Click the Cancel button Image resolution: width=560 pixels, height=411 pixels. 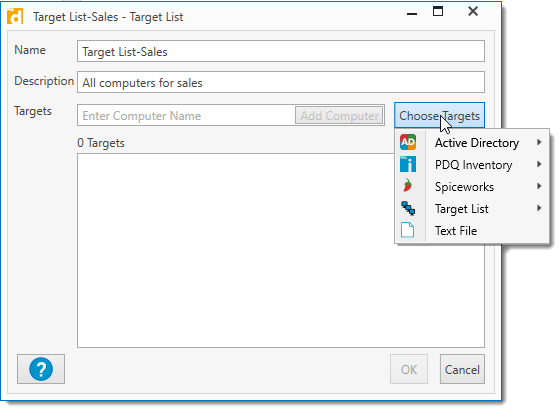(x=462, y=369)
